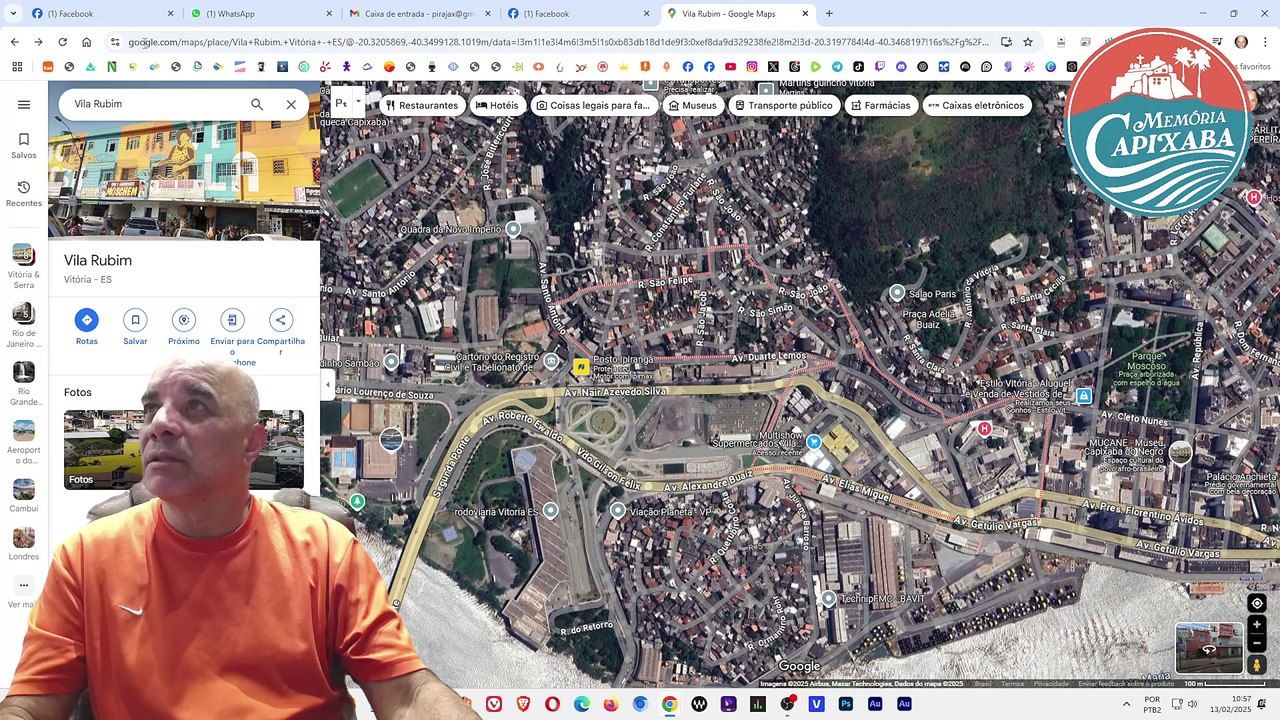Filter map by Museus chip
Screen dimensions: 1280x720
(x=693, y=105)
